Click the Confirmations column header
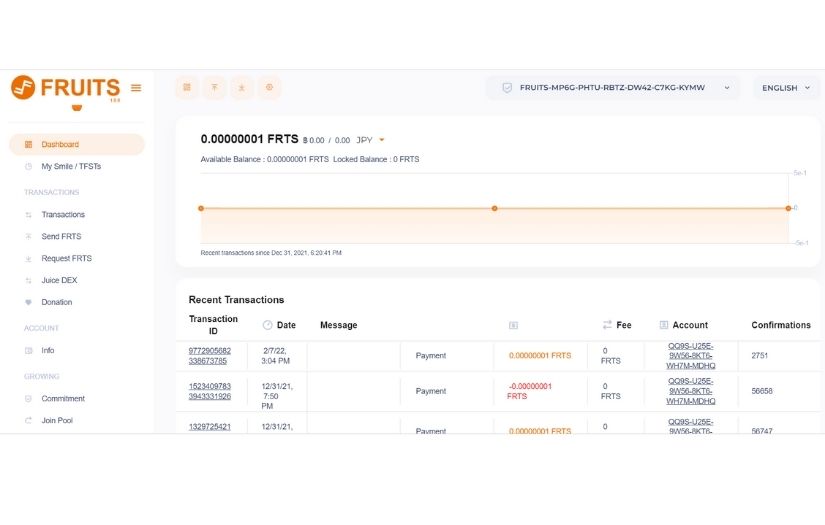Viewport: 825px width, 525px height. (781, 325)
